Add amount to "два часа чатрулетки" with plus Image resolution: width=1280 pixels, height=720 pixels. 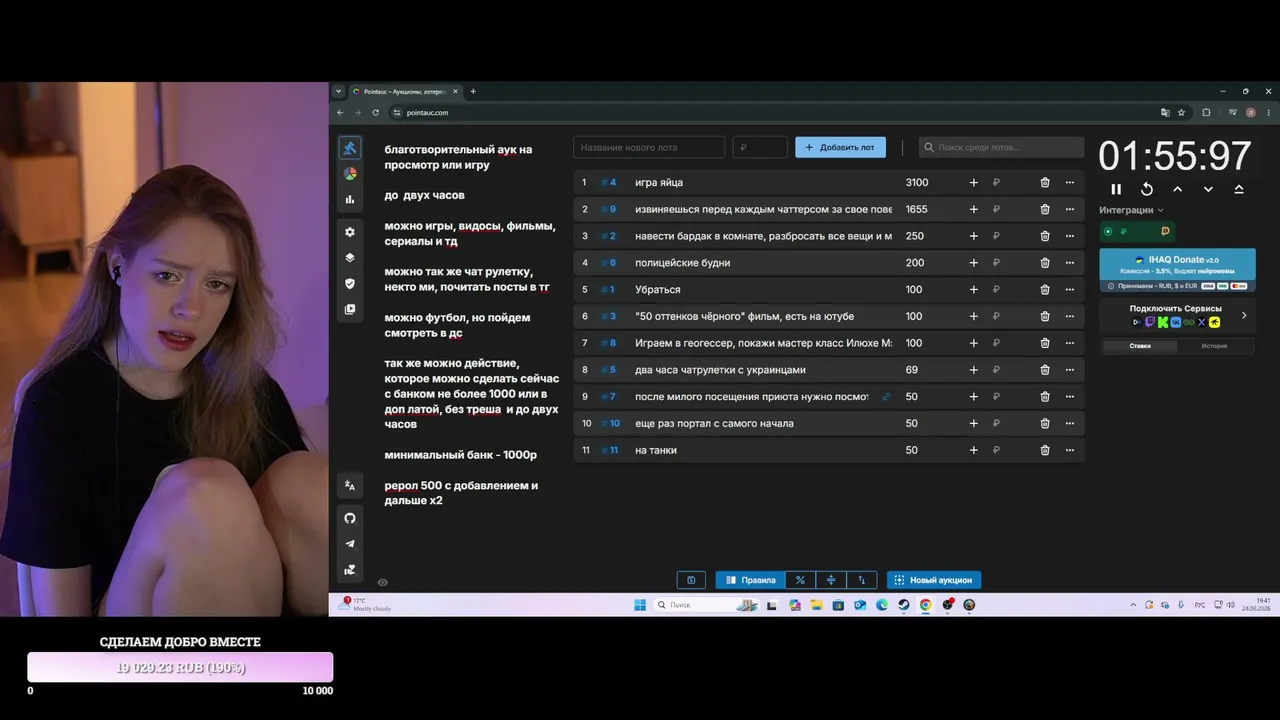[973, 370]
